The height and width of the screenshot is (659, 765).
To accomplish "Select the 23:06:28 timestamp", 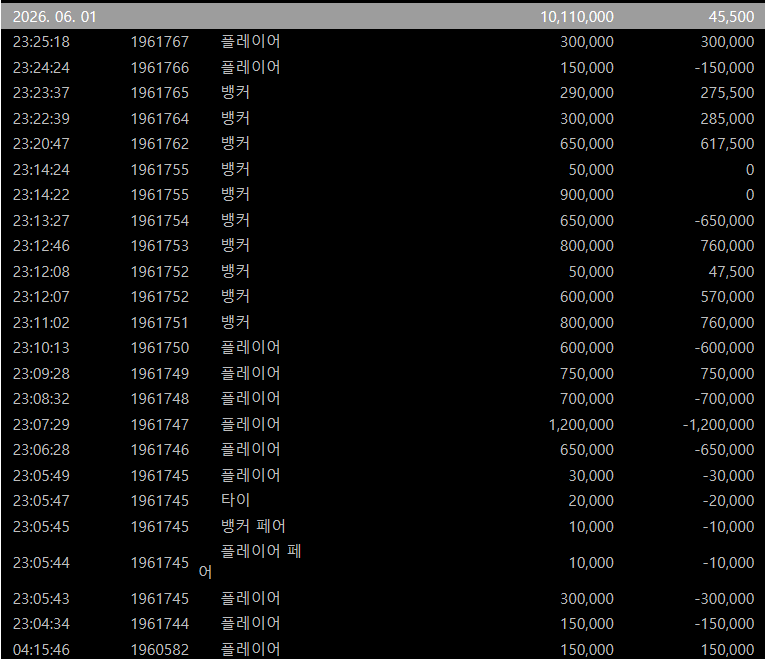I will click(x=41, y=450).
